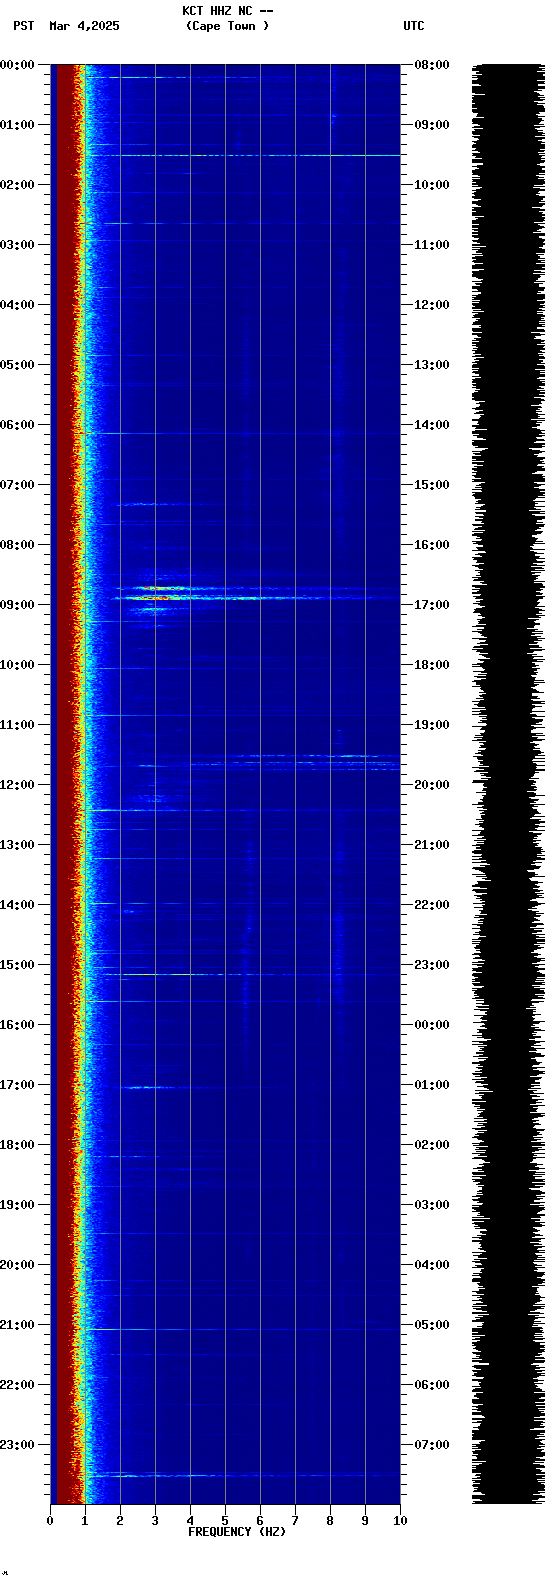The height and width of the screenshot is (1584, 552).
Task: Click the station title KCT HHZ NC --
Action: click(x=227, y=11)
